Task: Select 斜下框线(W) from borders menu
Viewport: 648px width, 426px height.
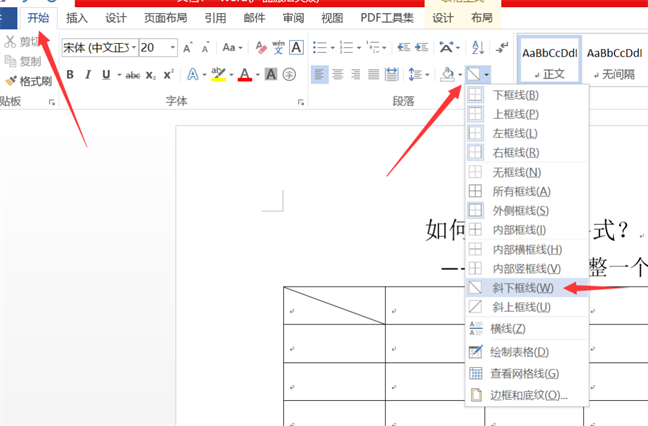Action: tap(522, 288)
